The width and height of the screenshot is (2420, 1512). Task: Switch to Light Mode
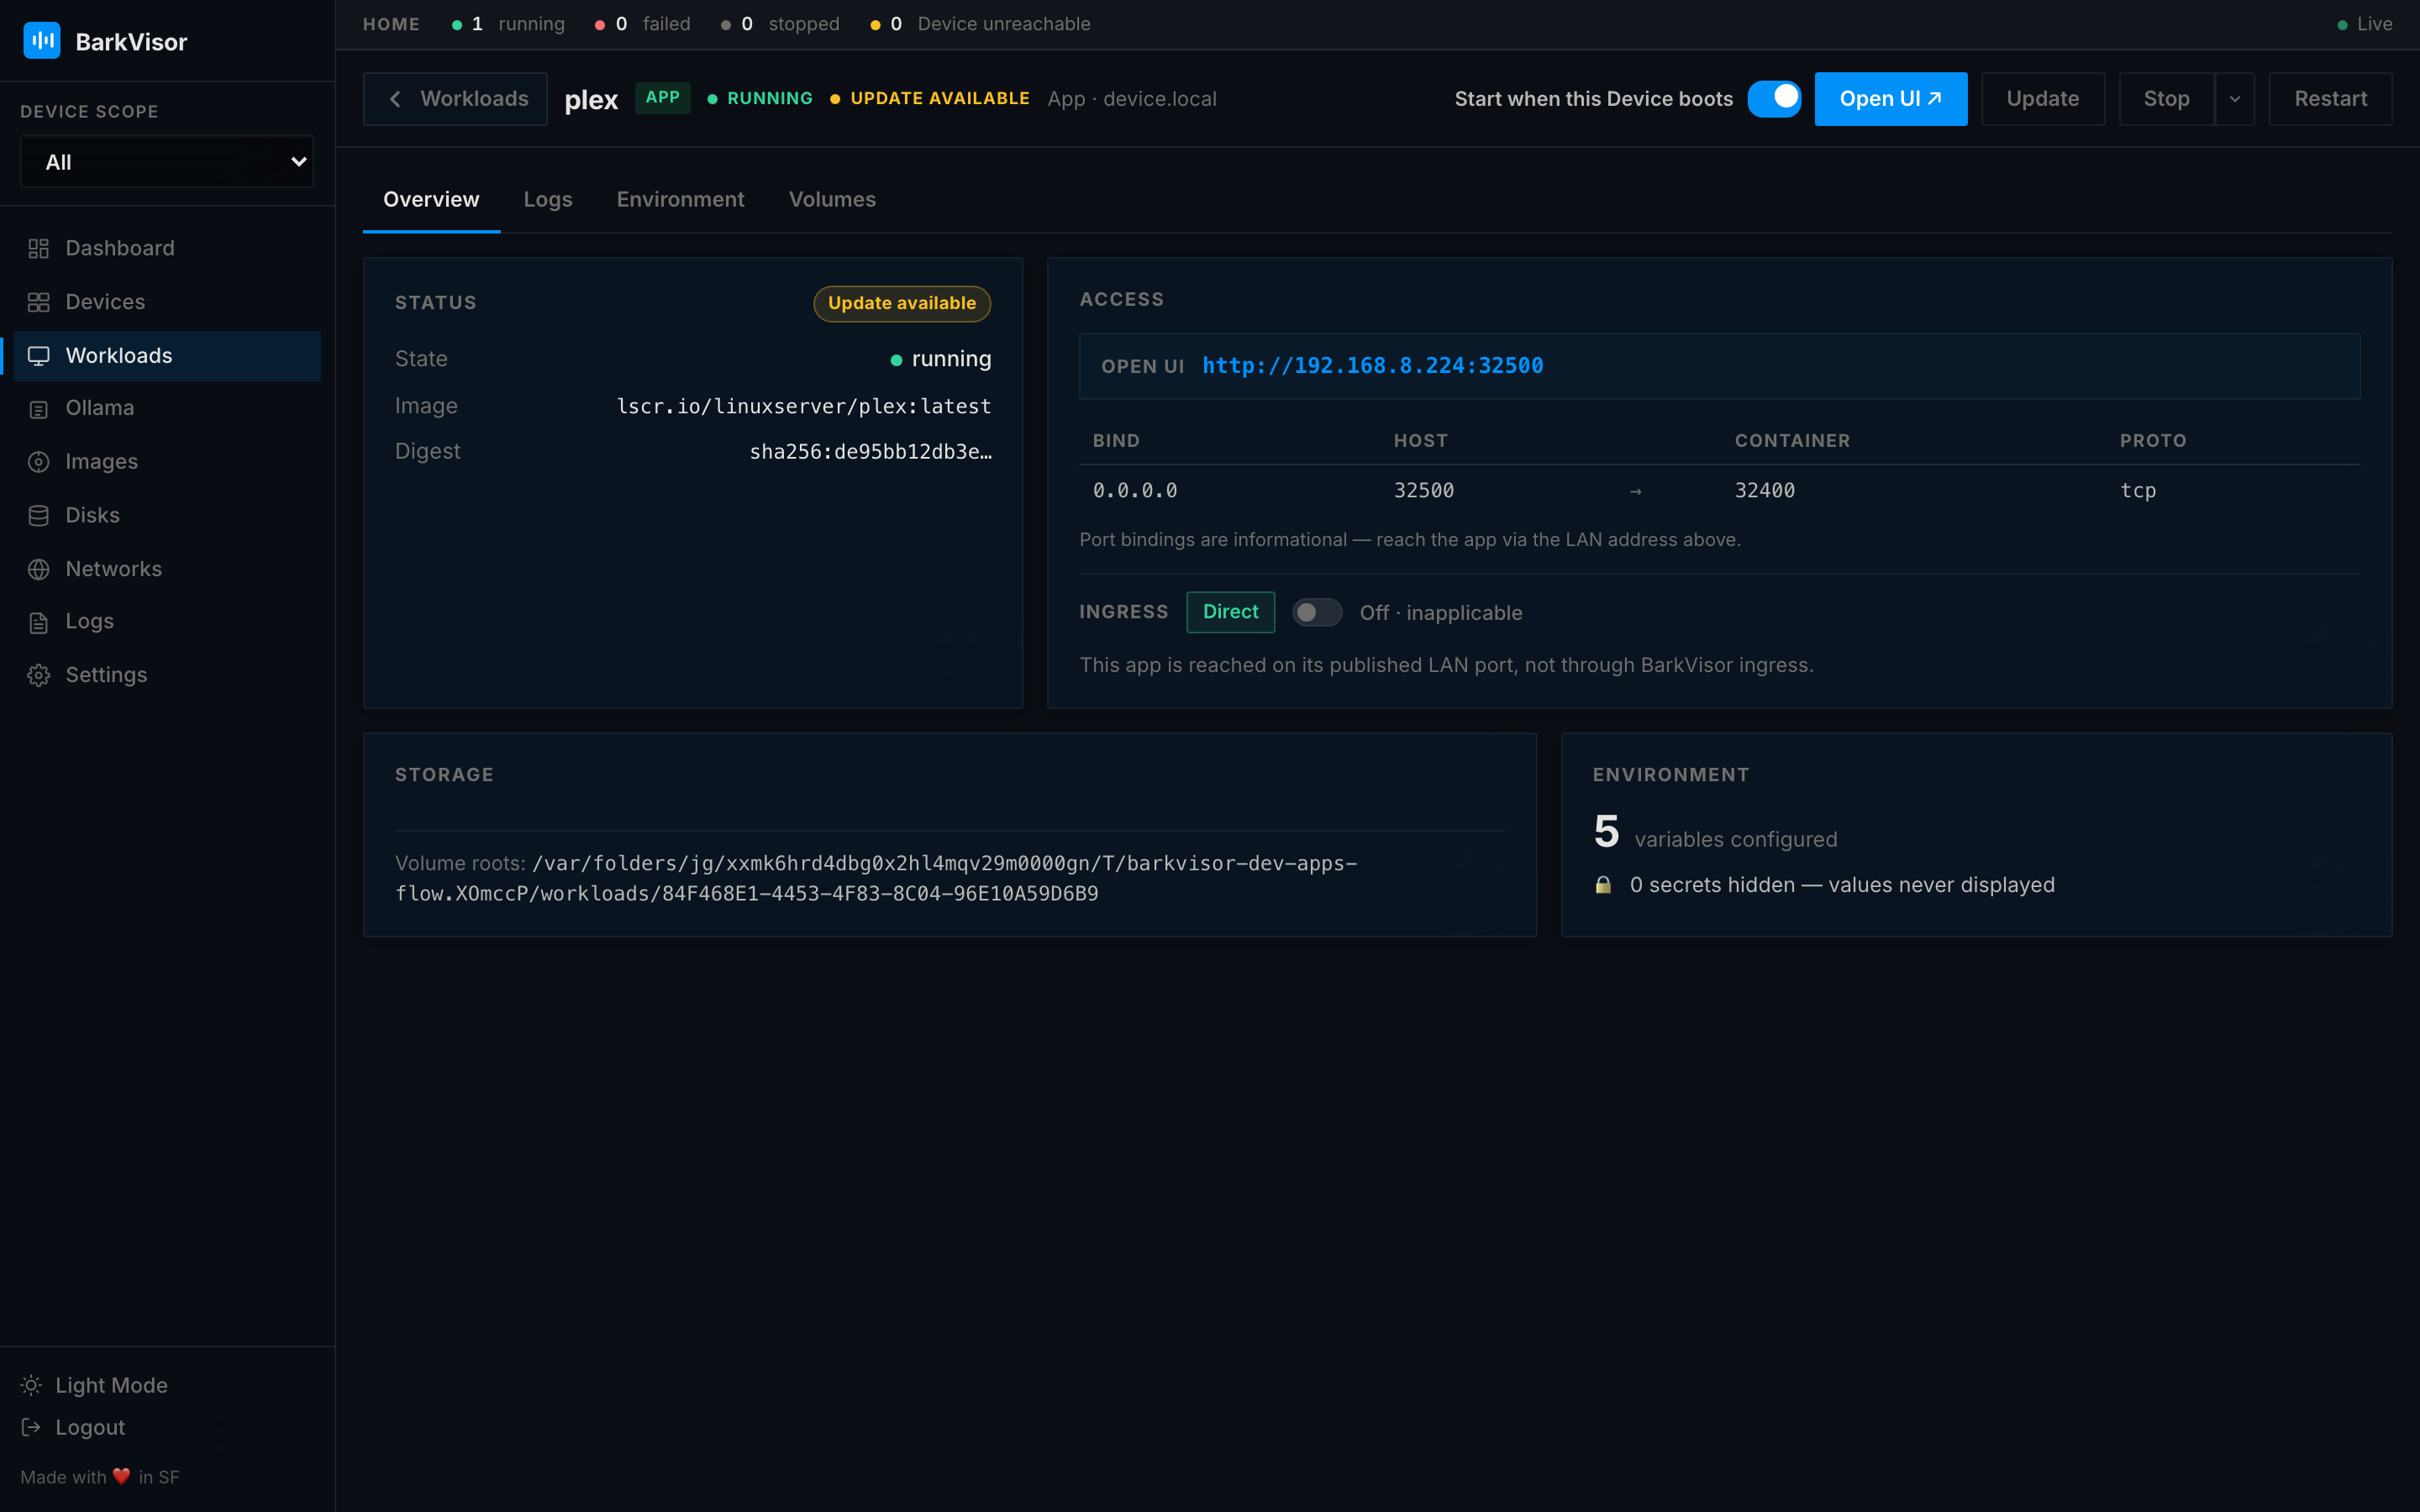[x=94, y=1385]
